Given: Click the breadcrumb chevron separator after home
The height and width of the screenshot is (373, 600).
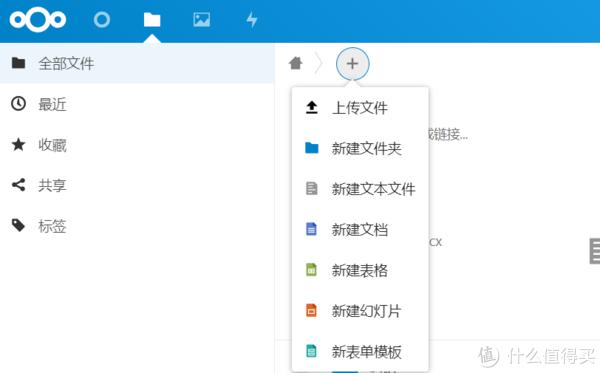Looking at the screenshot, I should (319, 64).
